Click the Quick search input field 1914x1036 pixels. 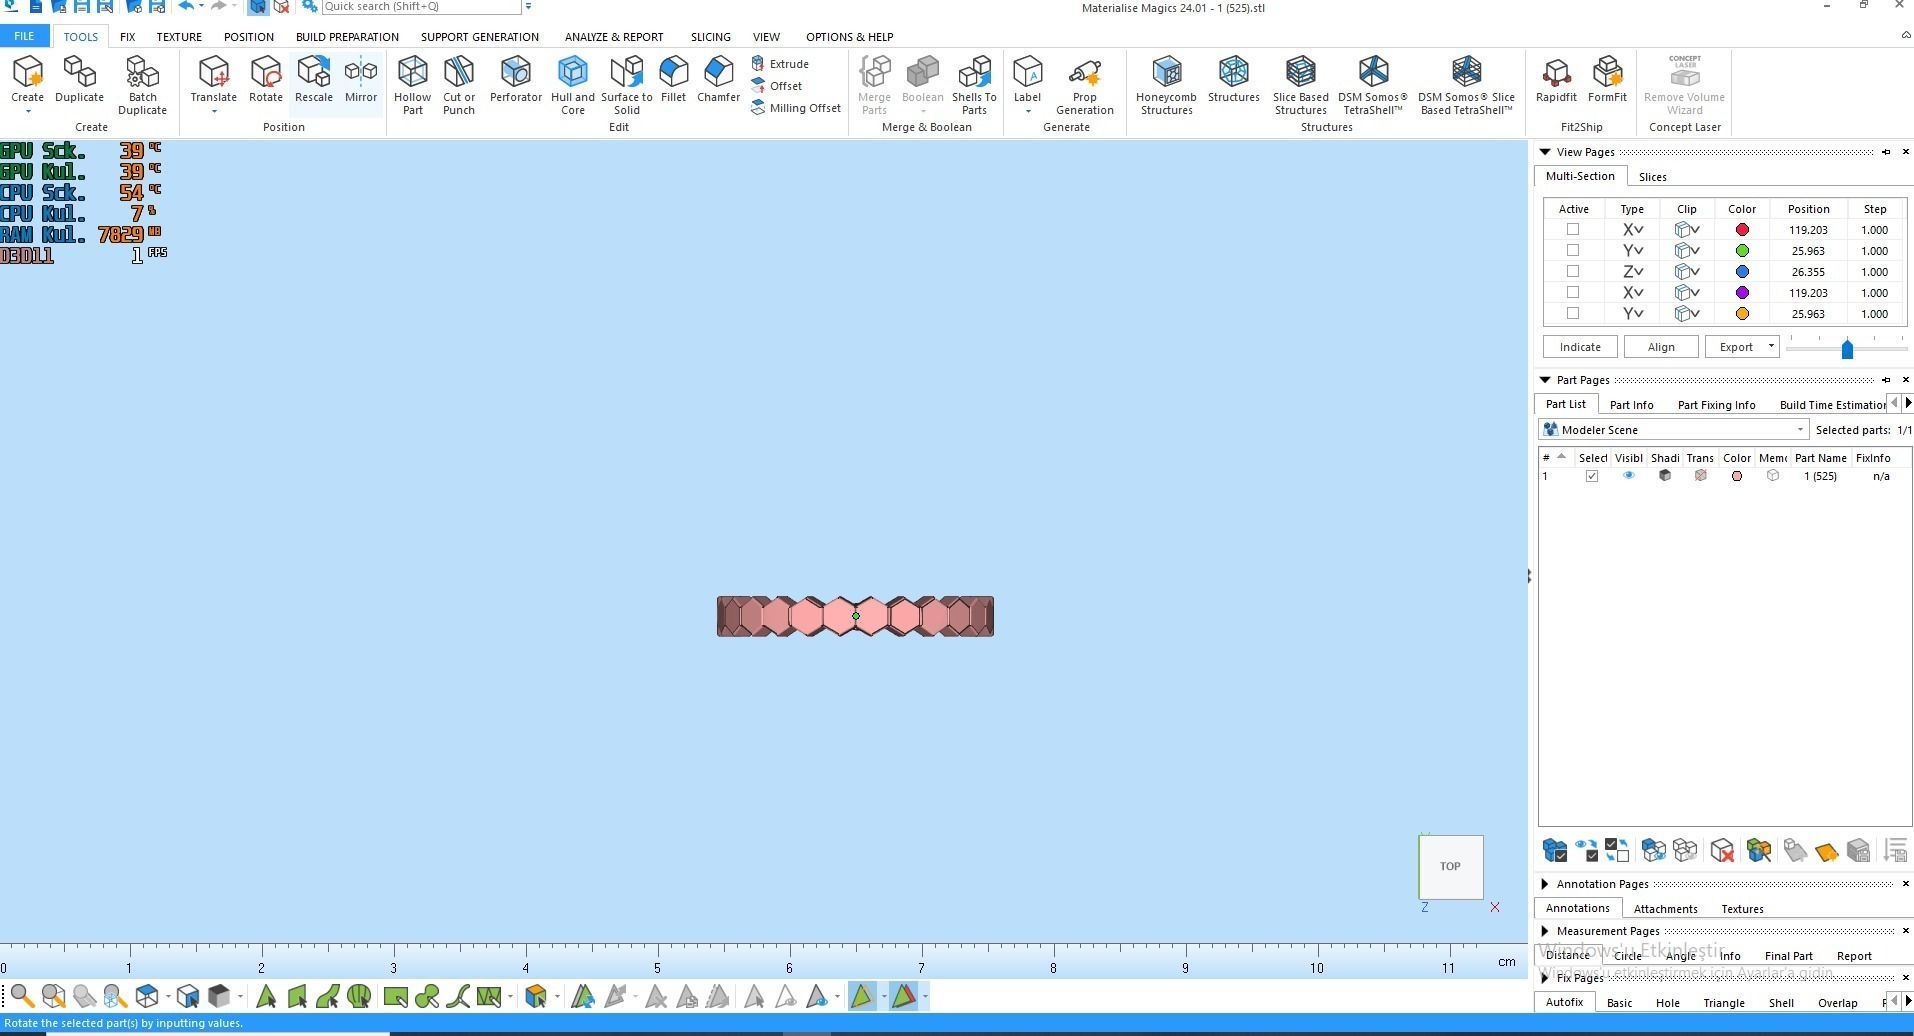pos(421,7)
